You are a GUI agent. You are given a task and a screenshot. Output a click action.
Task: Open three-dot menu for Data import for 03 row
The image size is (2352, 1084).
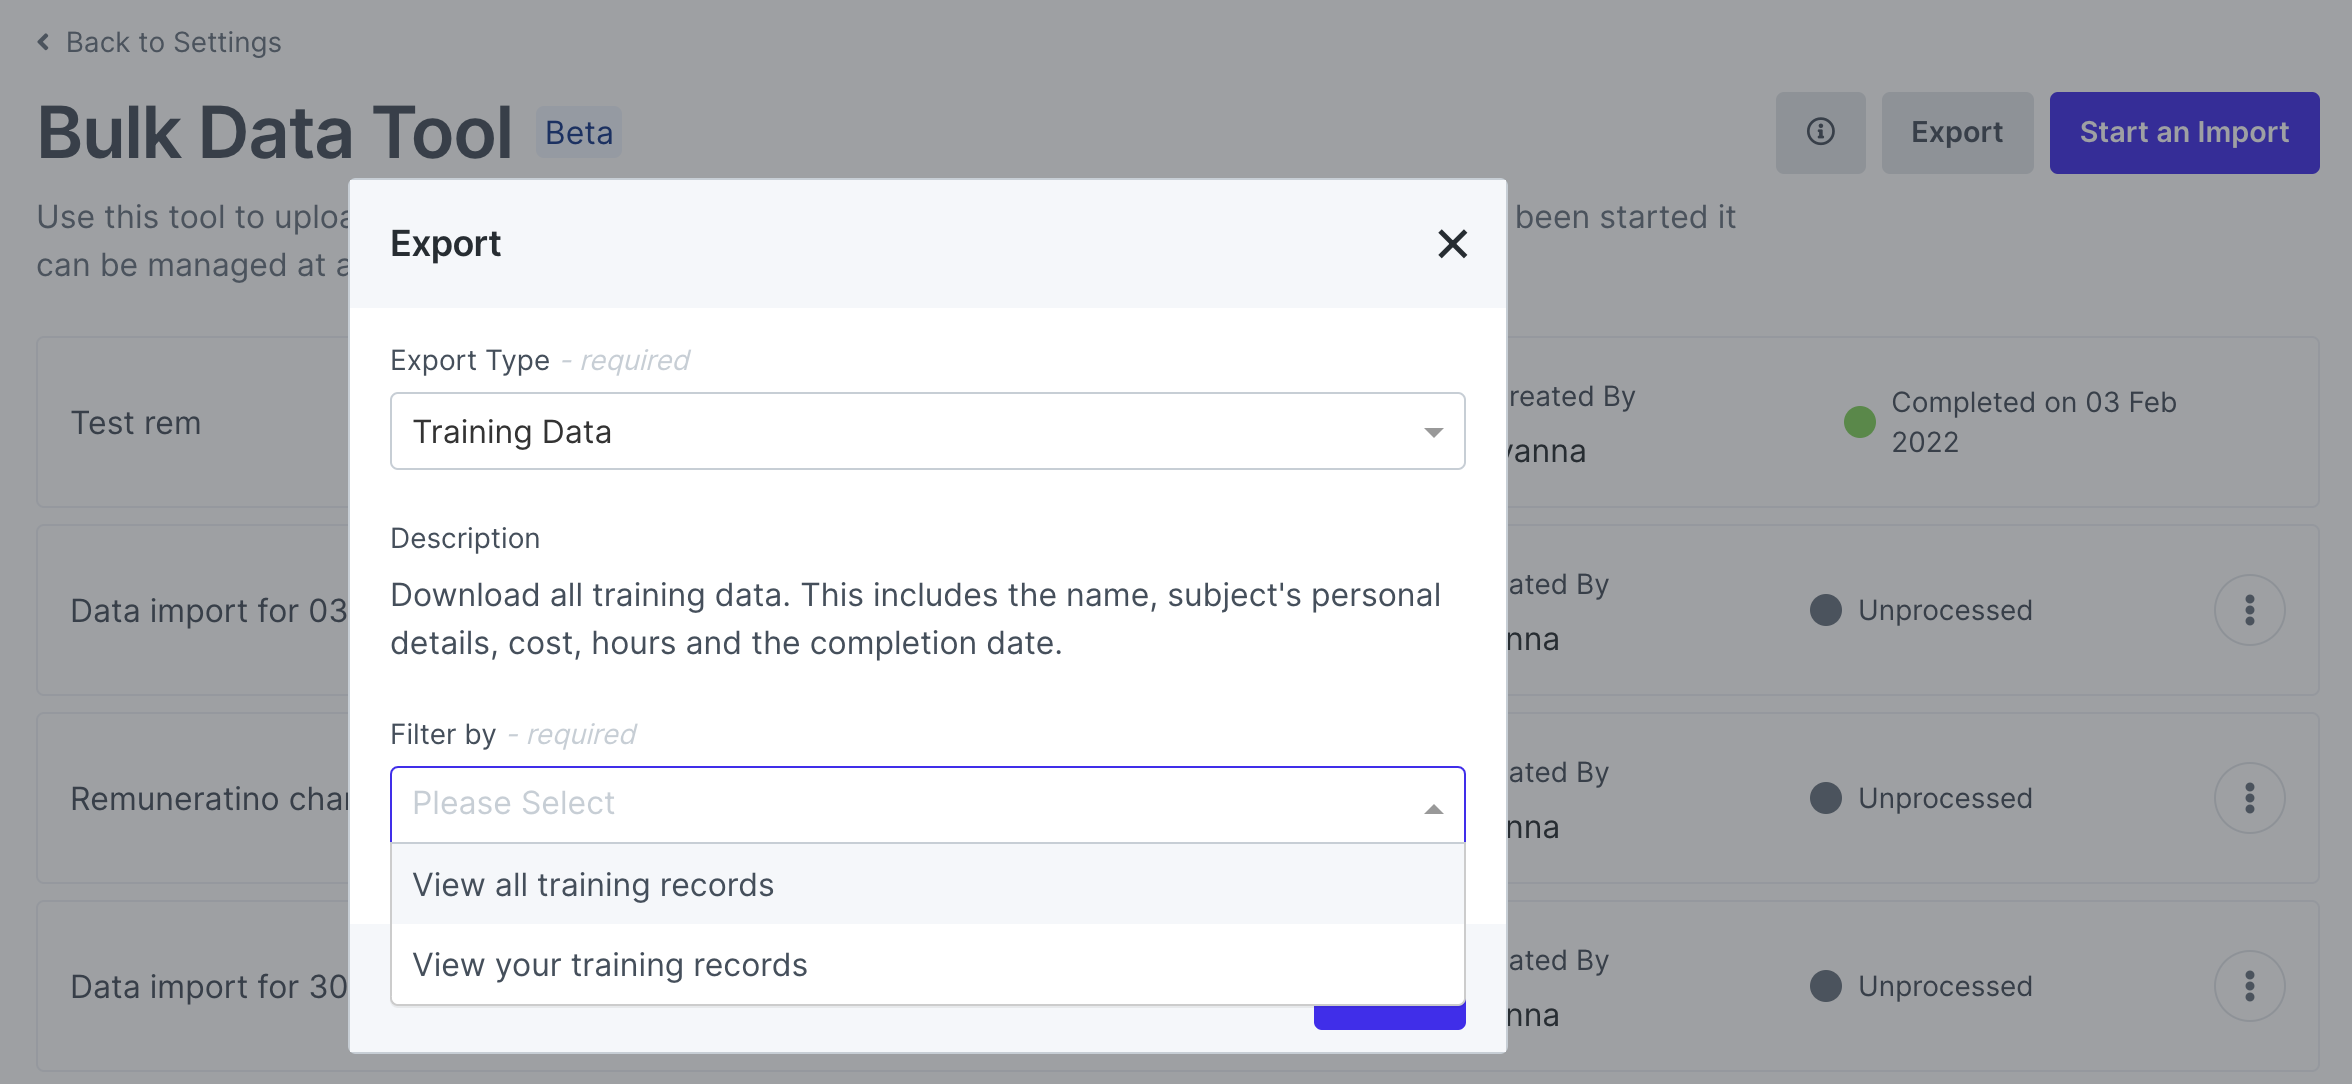click(2249, 610)
